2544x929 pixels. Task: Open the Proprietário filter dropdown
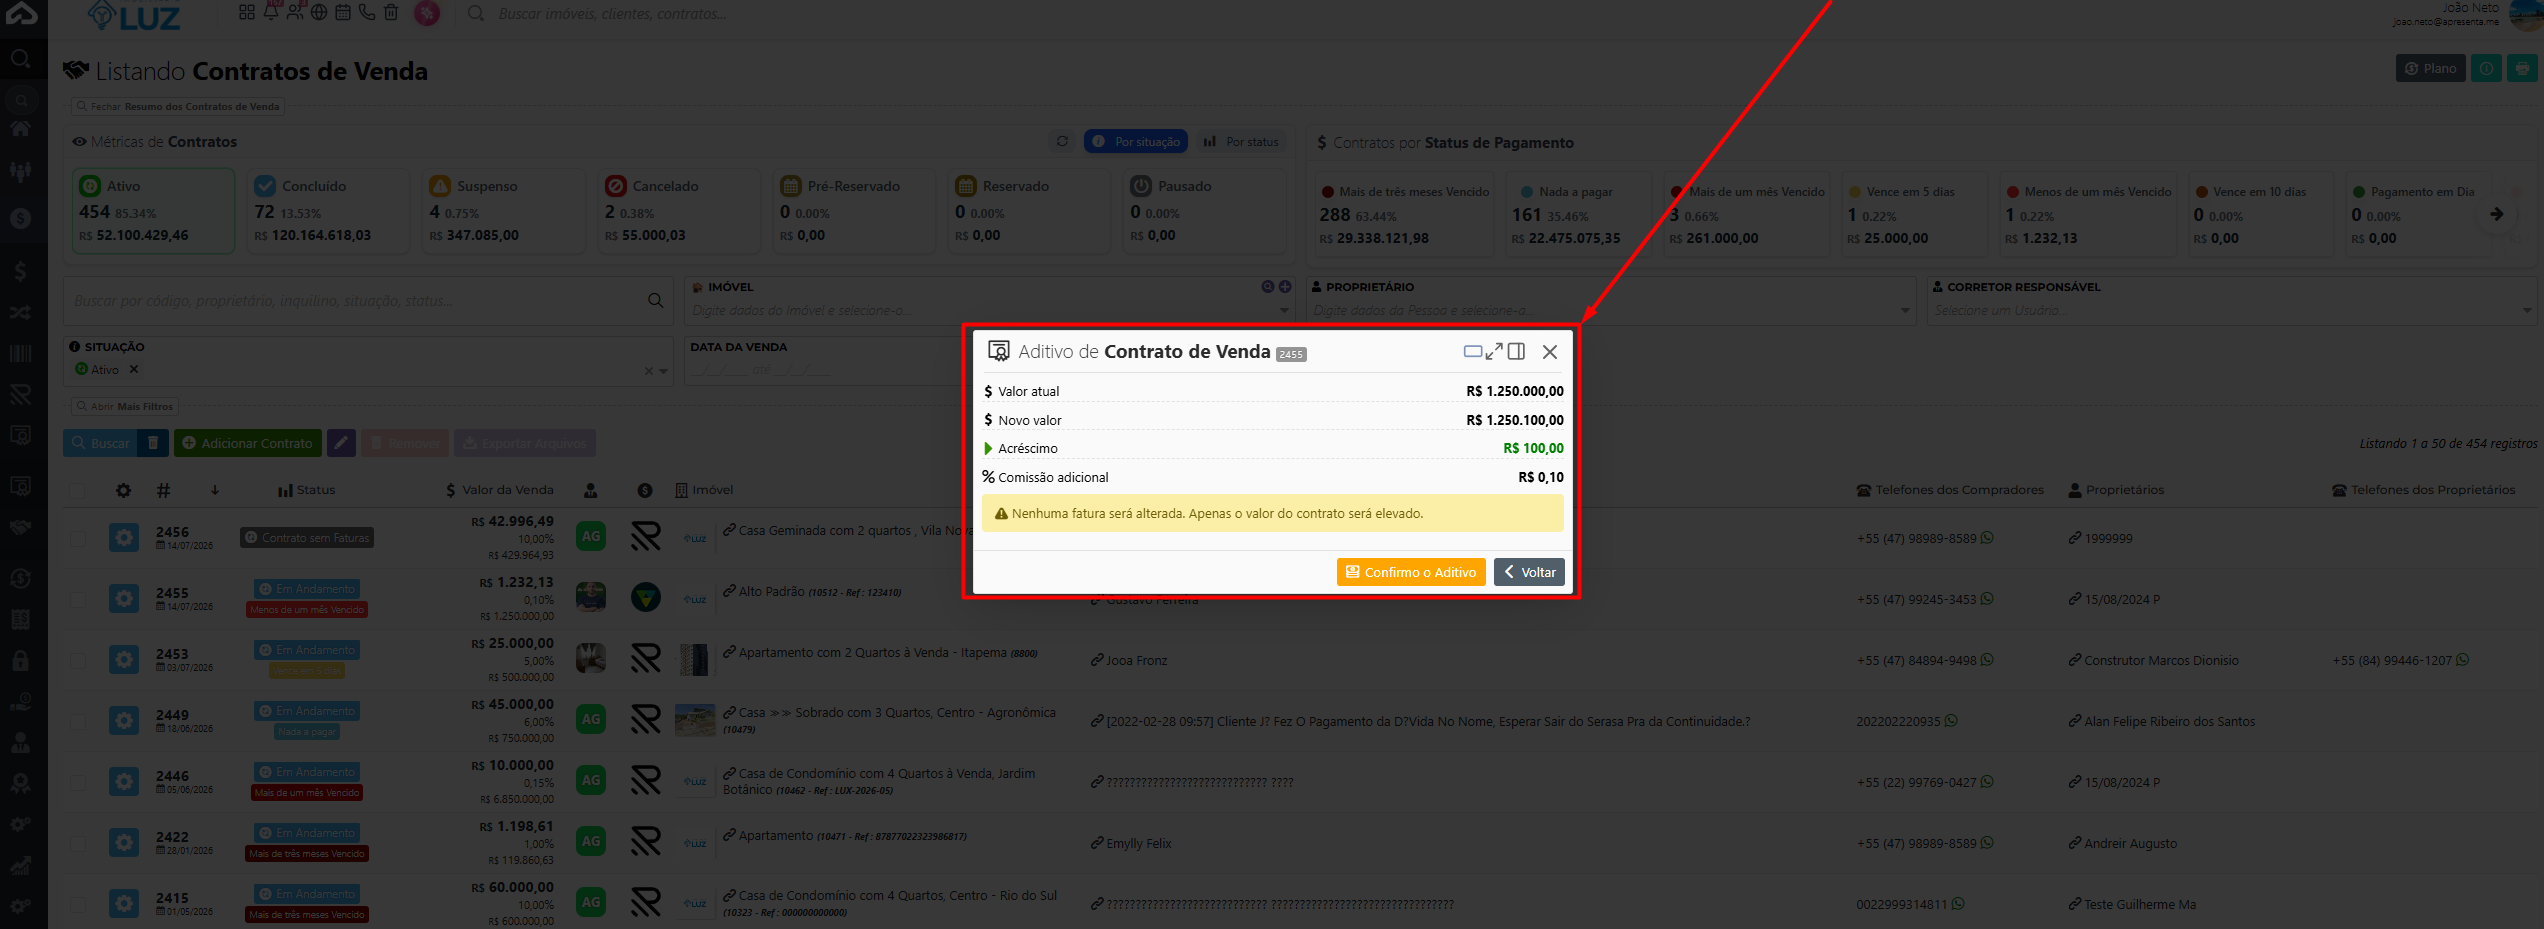[1905, 311]
